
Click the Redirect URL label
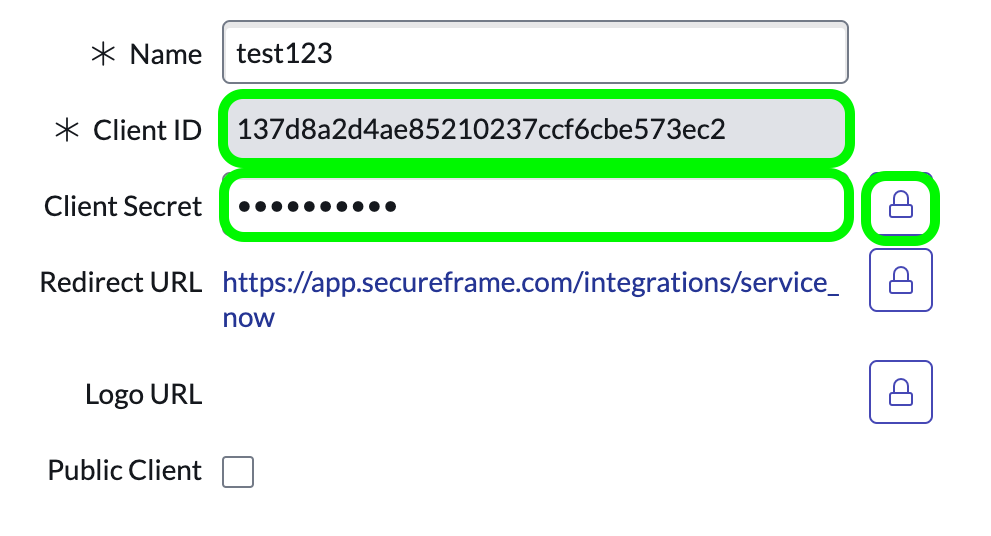coord(121,283)
